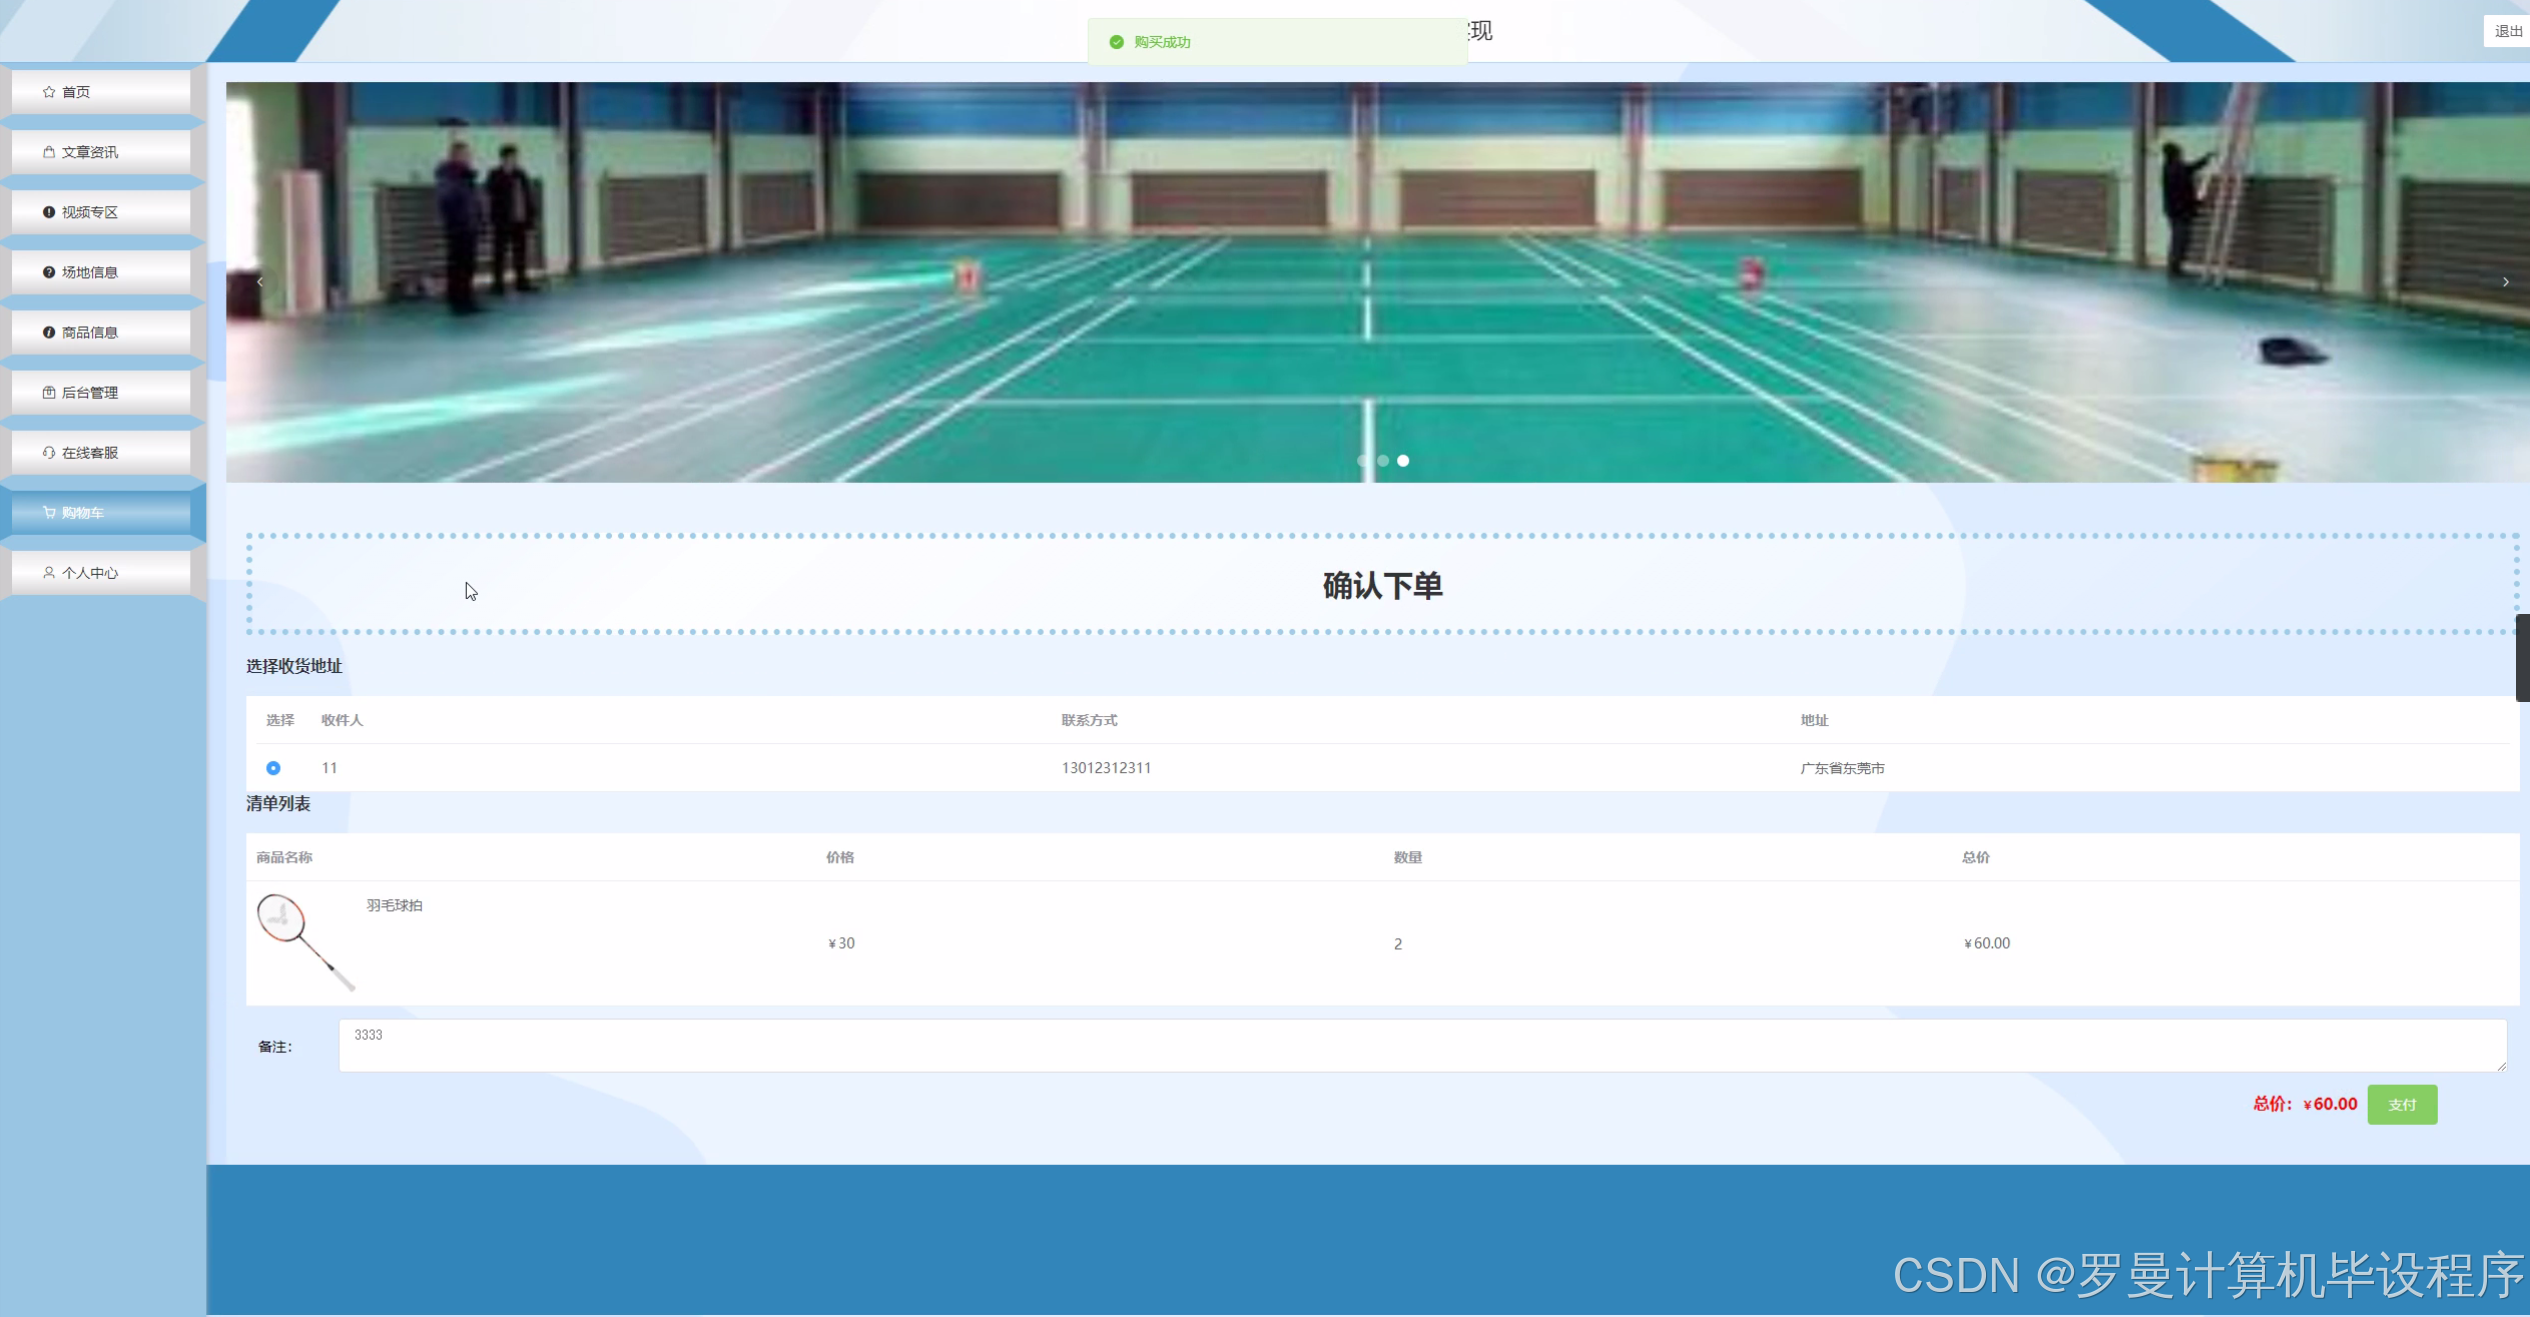Click the 商品信息 sidebar icon
This screenshot has height=1317, width=2530.
click(49, 332)
